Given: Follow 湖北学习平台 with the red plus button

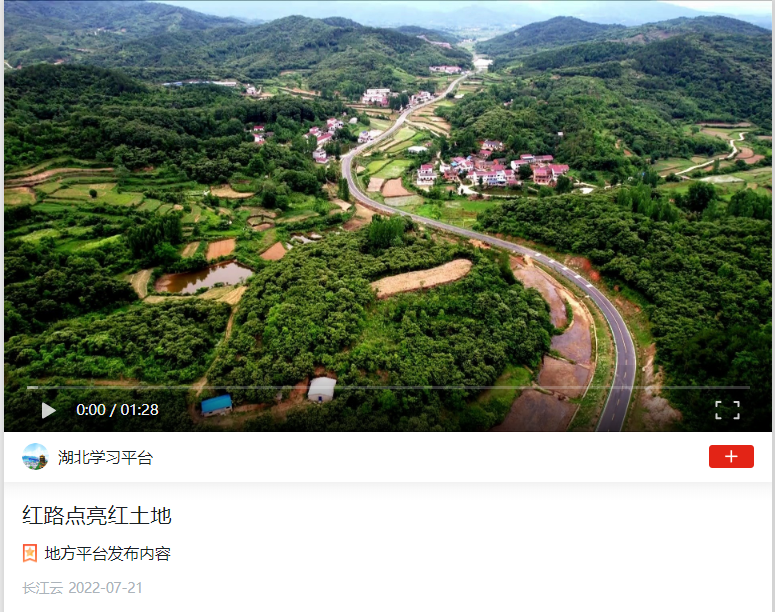Looking at the screenshot, I should (x=731, y=456).
